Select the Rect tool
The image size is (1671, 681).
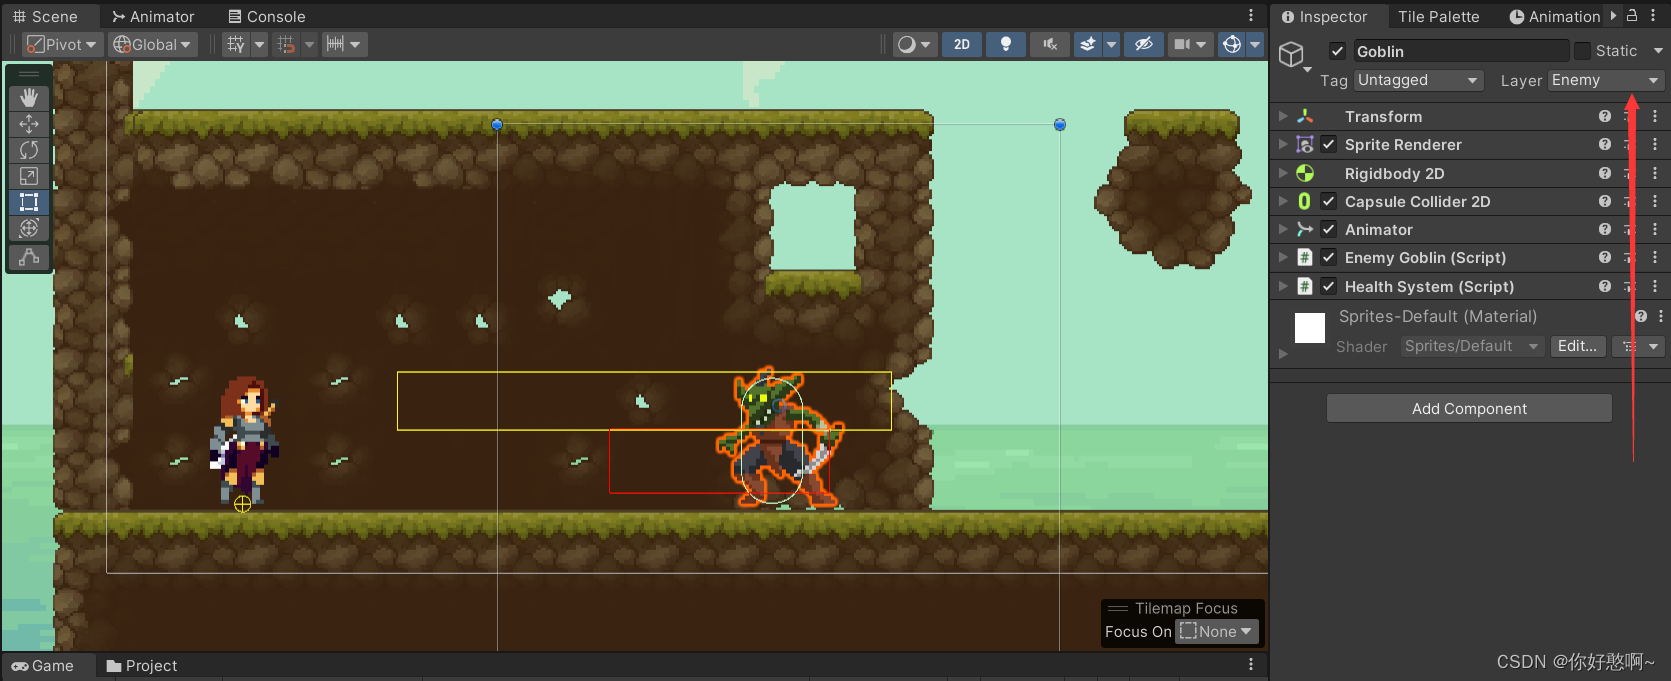[x=29, y=202]
